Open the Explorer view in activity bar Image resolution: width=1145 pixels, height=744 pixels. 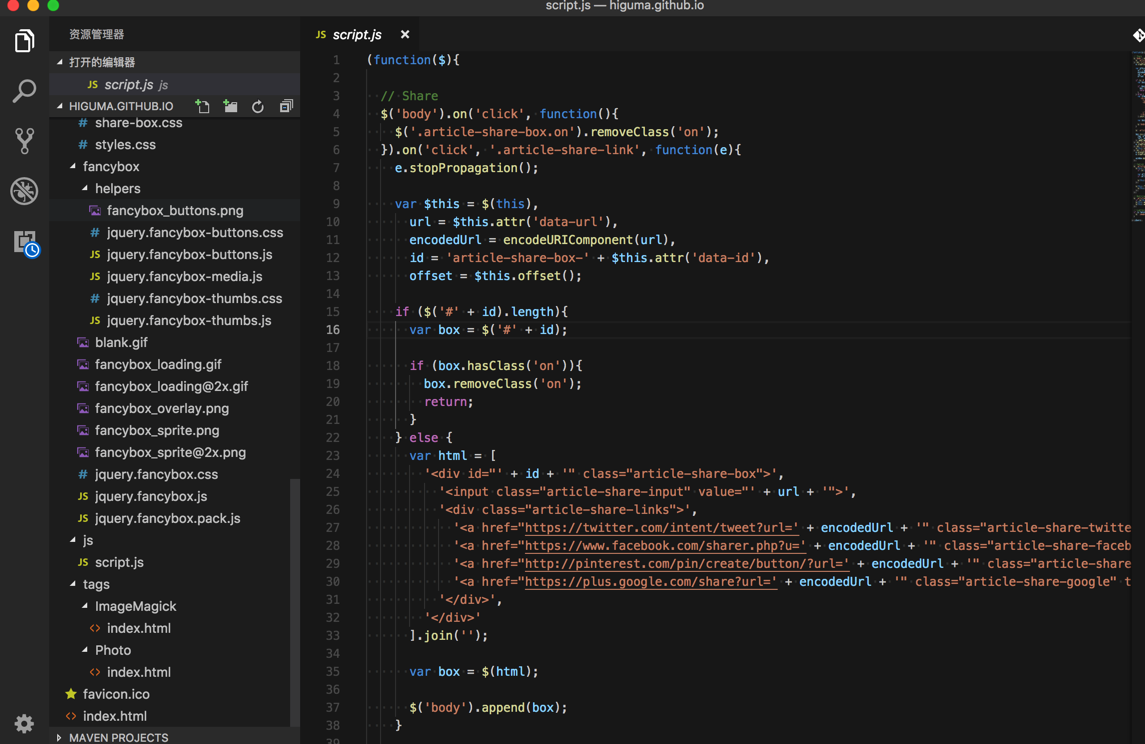[x=24, y=41]
